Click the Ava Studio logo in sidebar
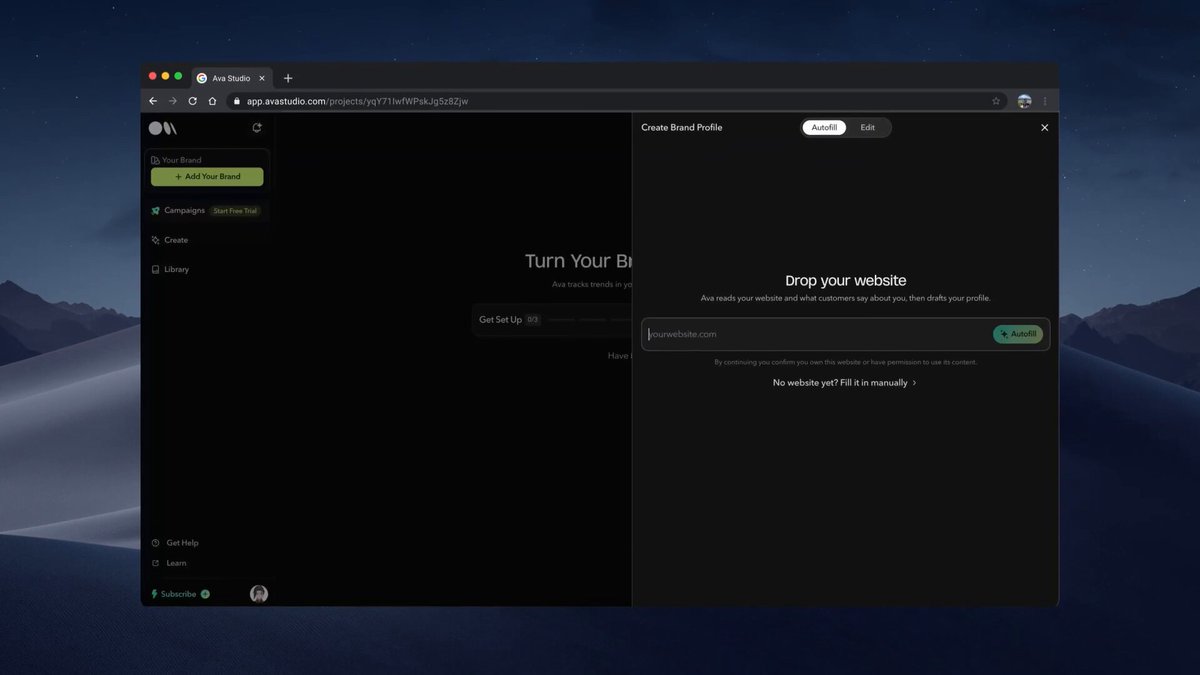Screen dimensions: 1200x675 [162, 128]
